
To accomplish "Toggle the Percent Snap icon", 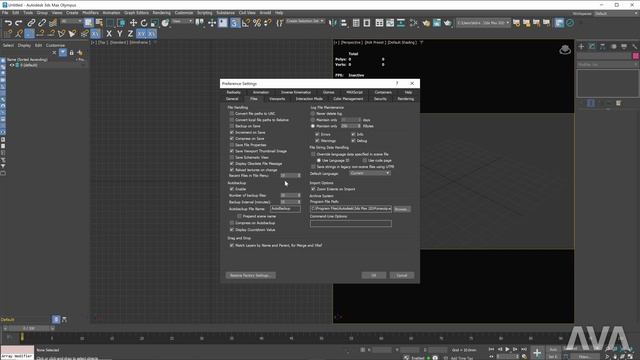I will 257,23.
